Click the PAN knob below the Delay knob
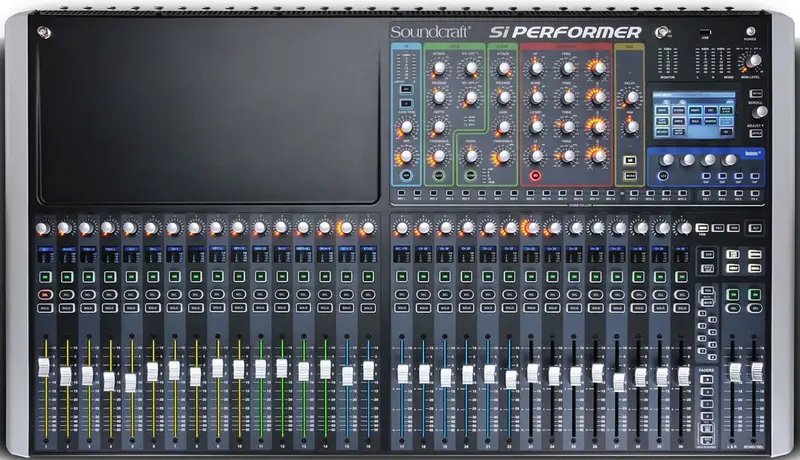The image size is (800, 460). [631, 126]
